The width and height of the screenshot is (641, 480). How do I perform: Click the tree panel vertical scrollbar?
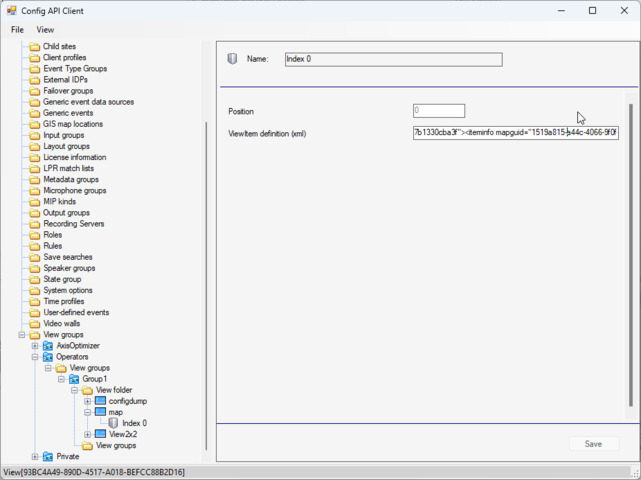point(207,280)
